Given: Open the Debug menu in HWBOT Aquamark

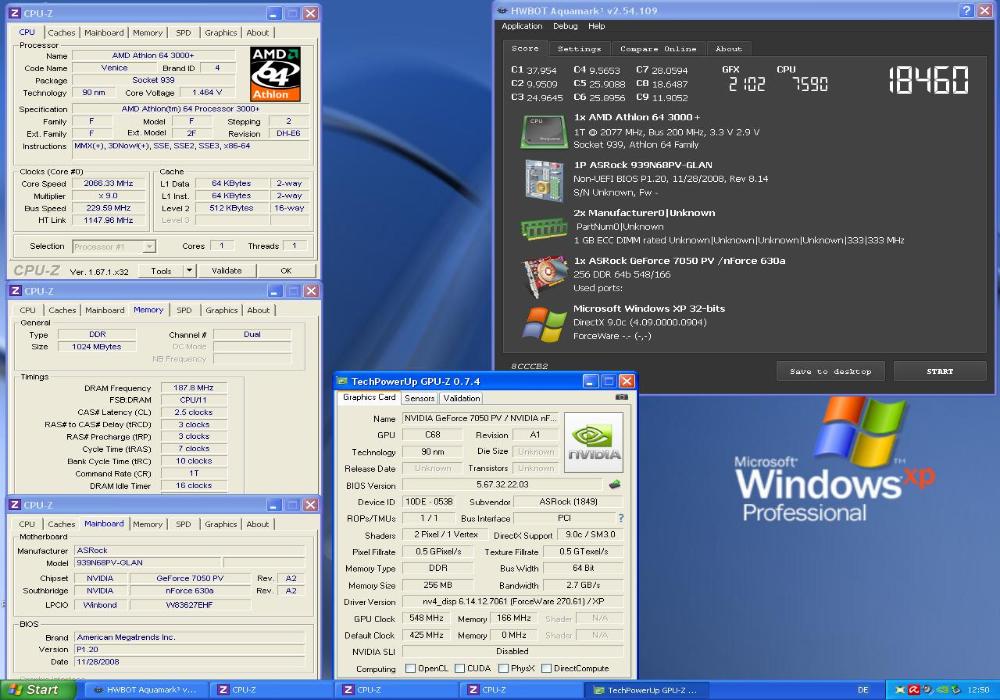Looking at the screenshot, I should 565,26.
